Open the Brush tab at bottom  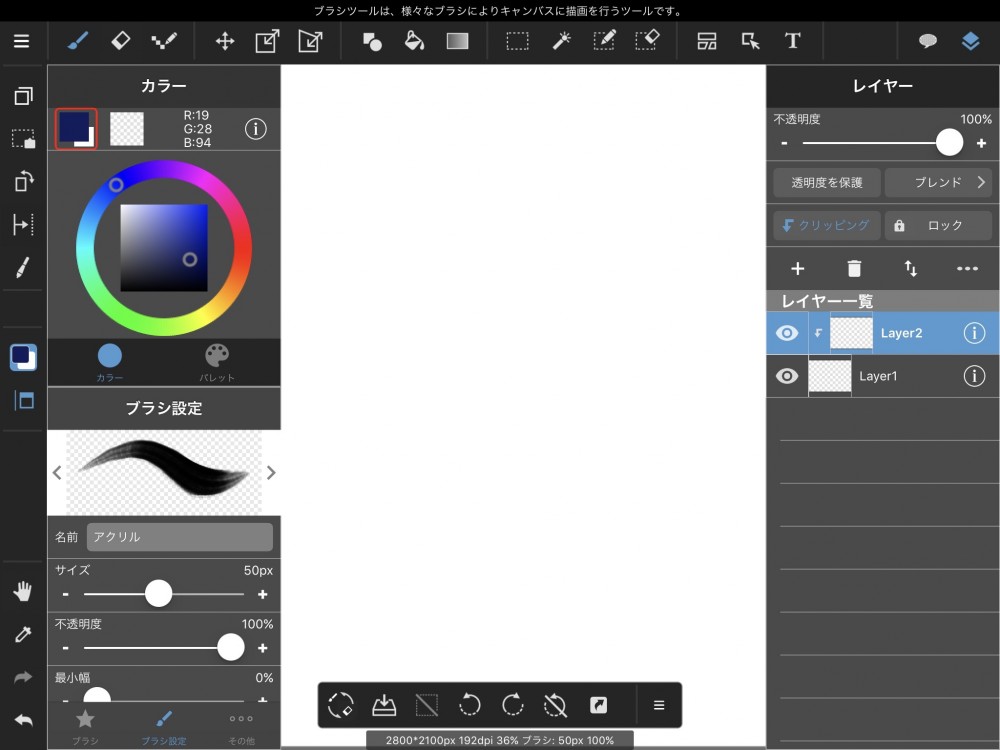[85, 725]
